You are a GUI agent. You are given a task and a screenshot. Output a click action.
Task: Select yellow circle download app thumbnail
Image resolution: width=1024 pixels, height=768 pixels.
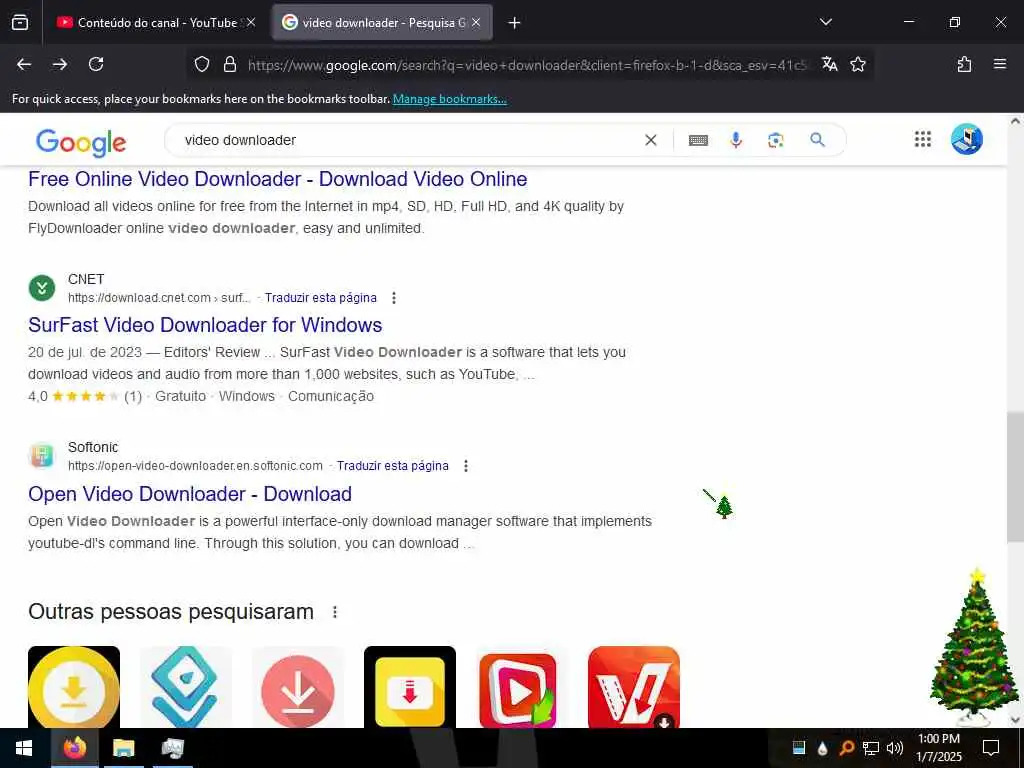(74, 687)
